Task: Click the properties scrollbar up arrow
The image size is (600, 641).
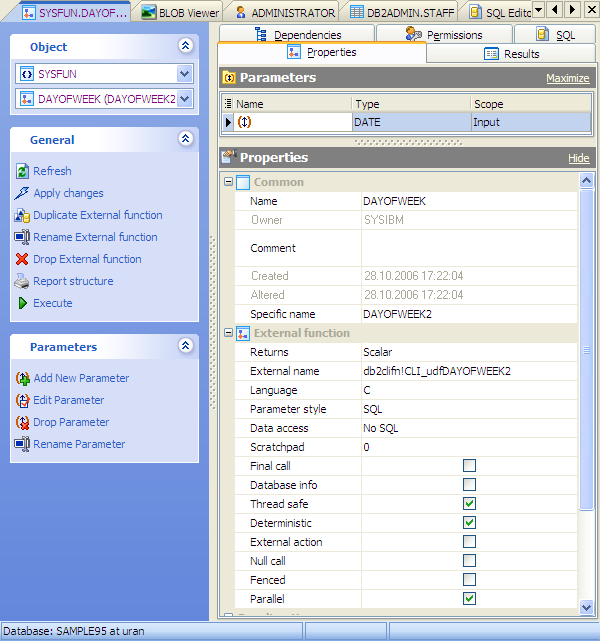Action: (587, 180)
